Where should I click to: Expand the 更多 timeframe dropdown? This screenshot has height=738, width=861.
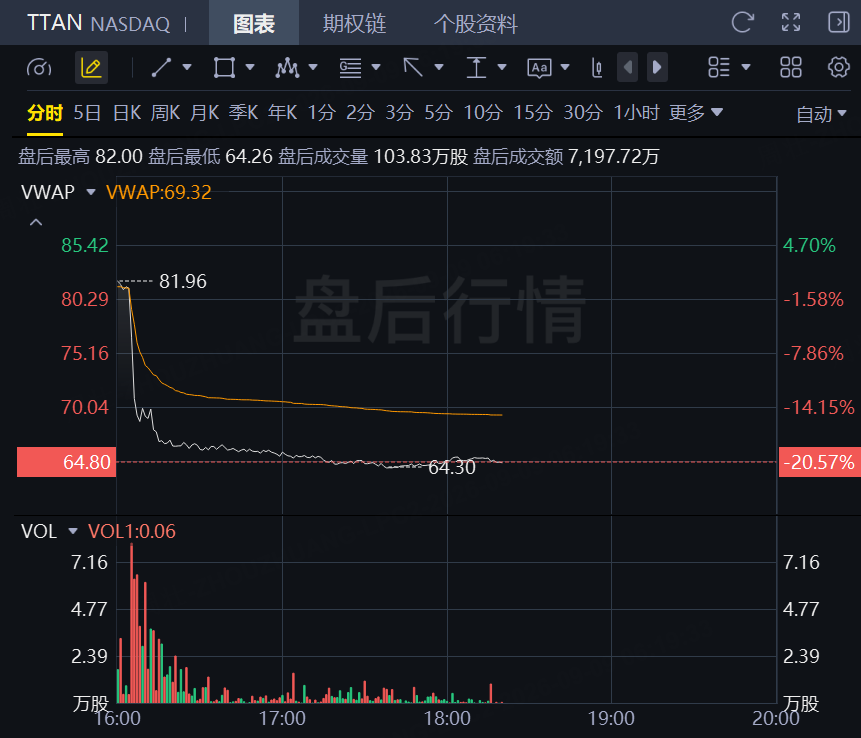696,113
